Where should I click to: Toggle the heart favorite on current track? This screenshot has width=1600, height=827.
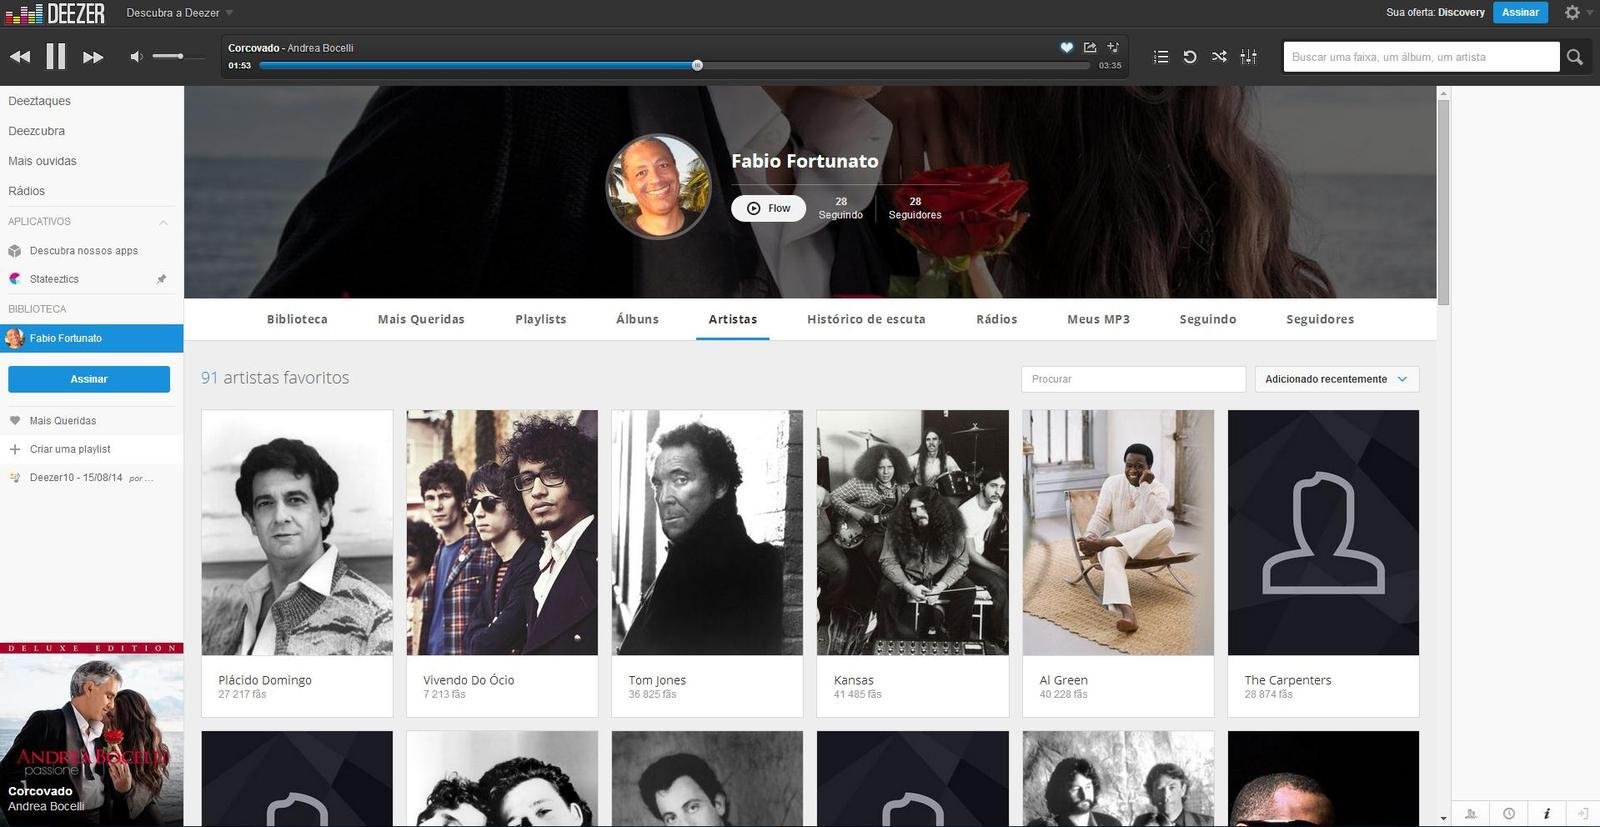(x=1066, y=47)
